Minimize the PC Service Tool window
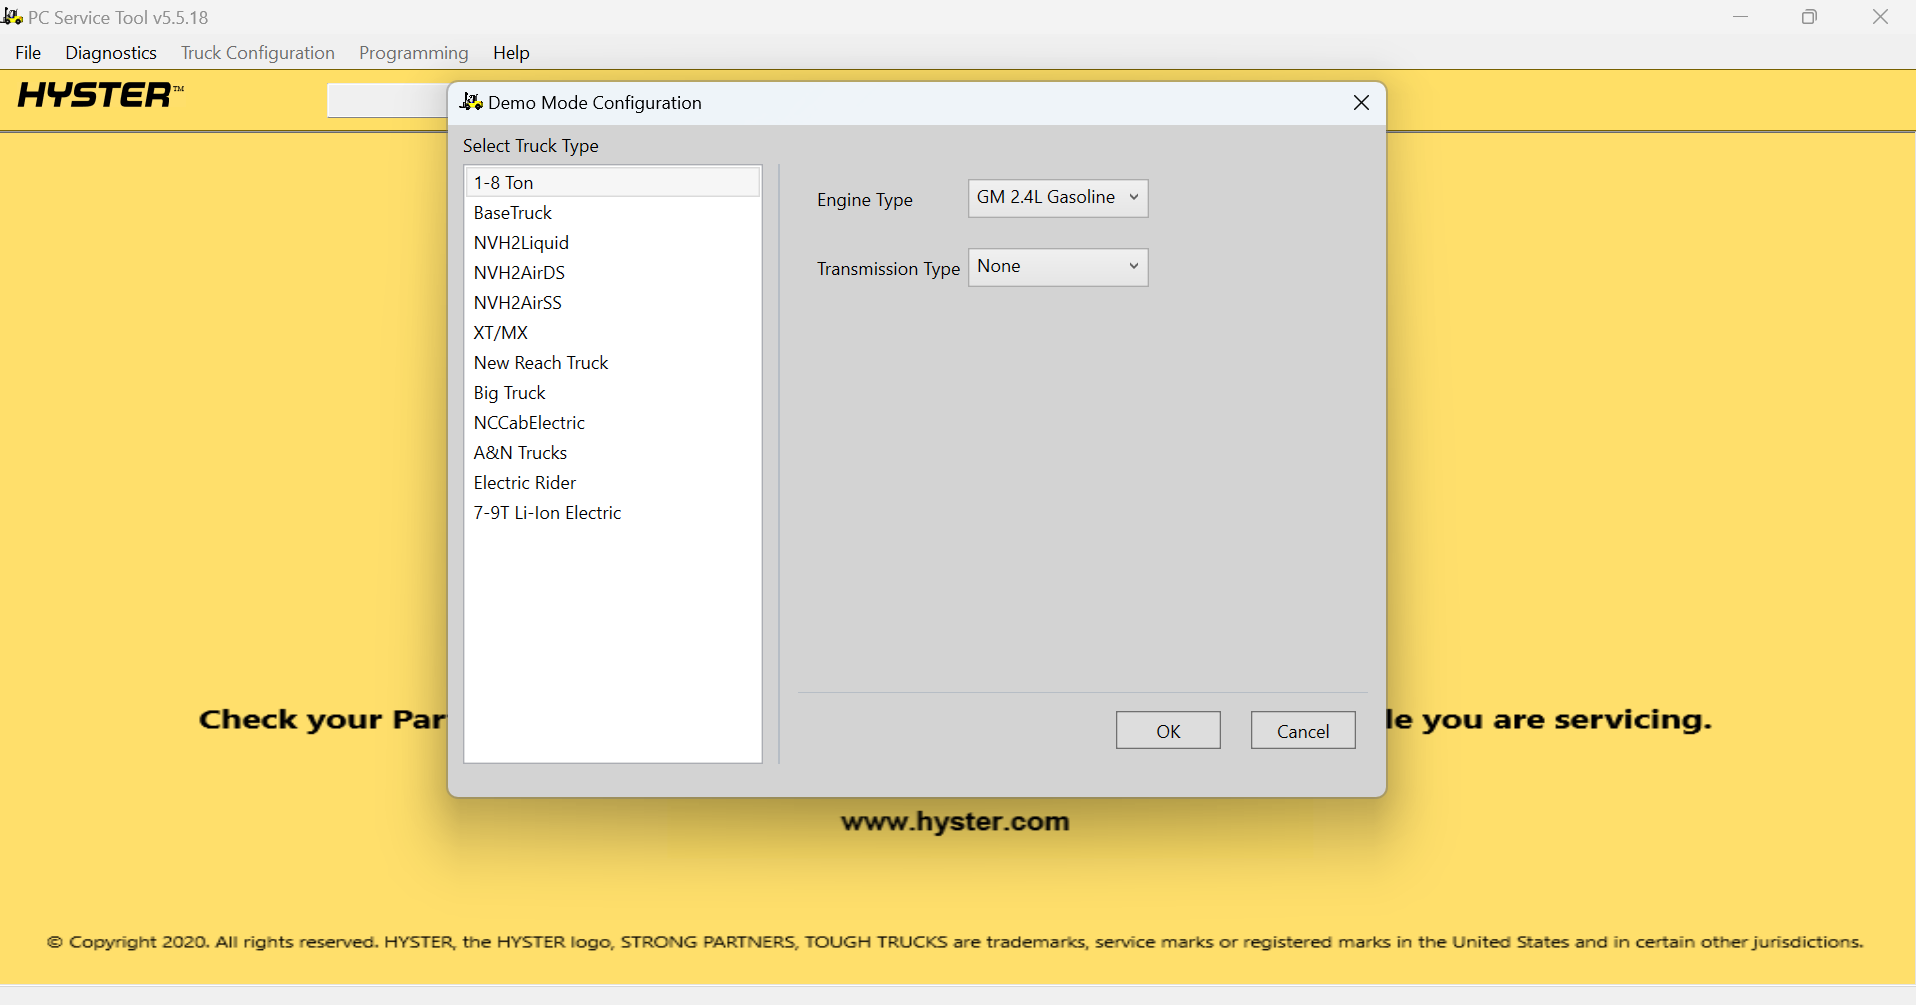The height and width of the screenshot is (1005, 1916). 1741,17
